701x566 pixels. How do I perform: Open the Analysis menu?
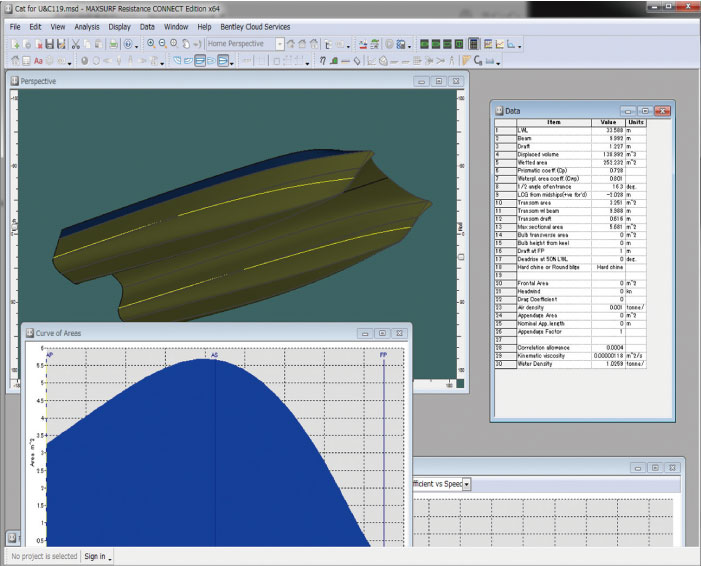click(87, 27)
